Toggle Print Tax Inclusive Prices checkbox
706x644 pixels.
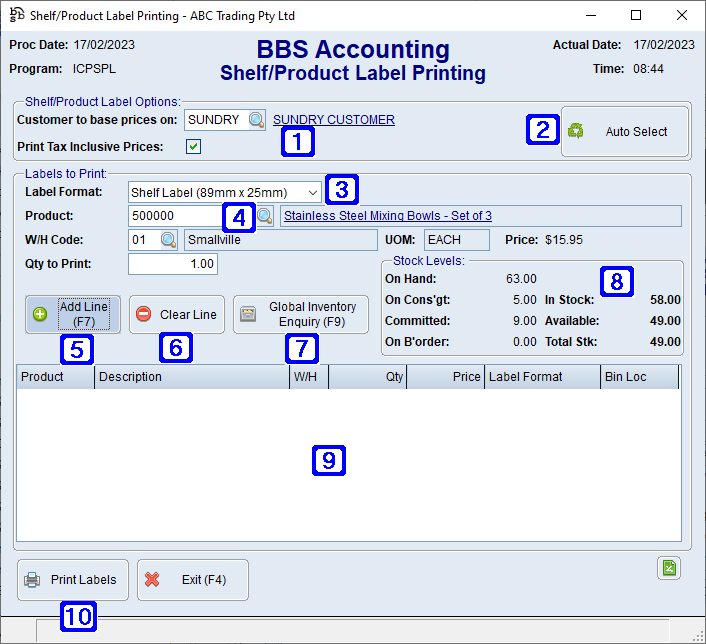tap(194, 146)
